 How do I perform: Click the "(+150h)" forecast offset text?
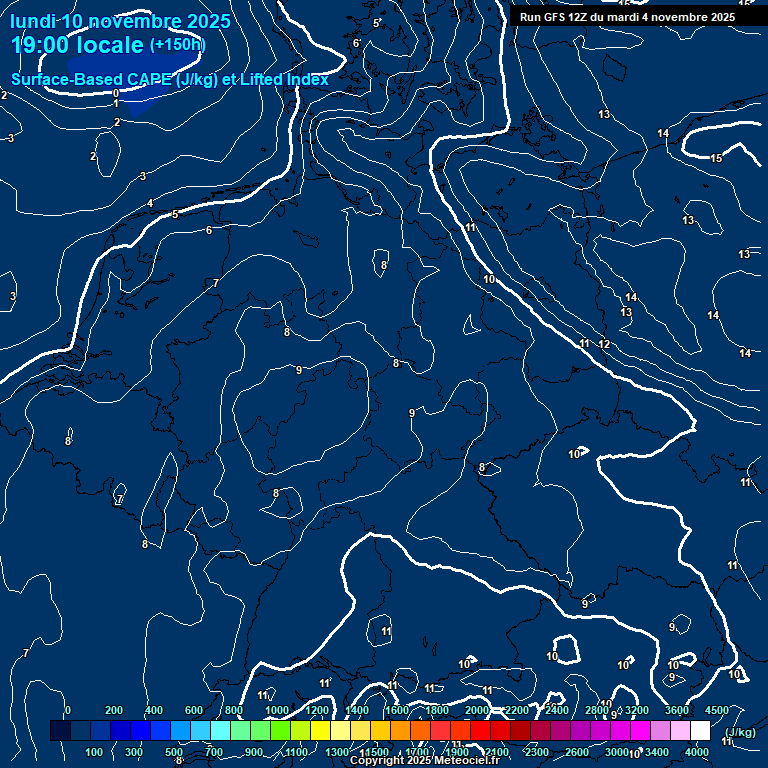pos(177,45)
